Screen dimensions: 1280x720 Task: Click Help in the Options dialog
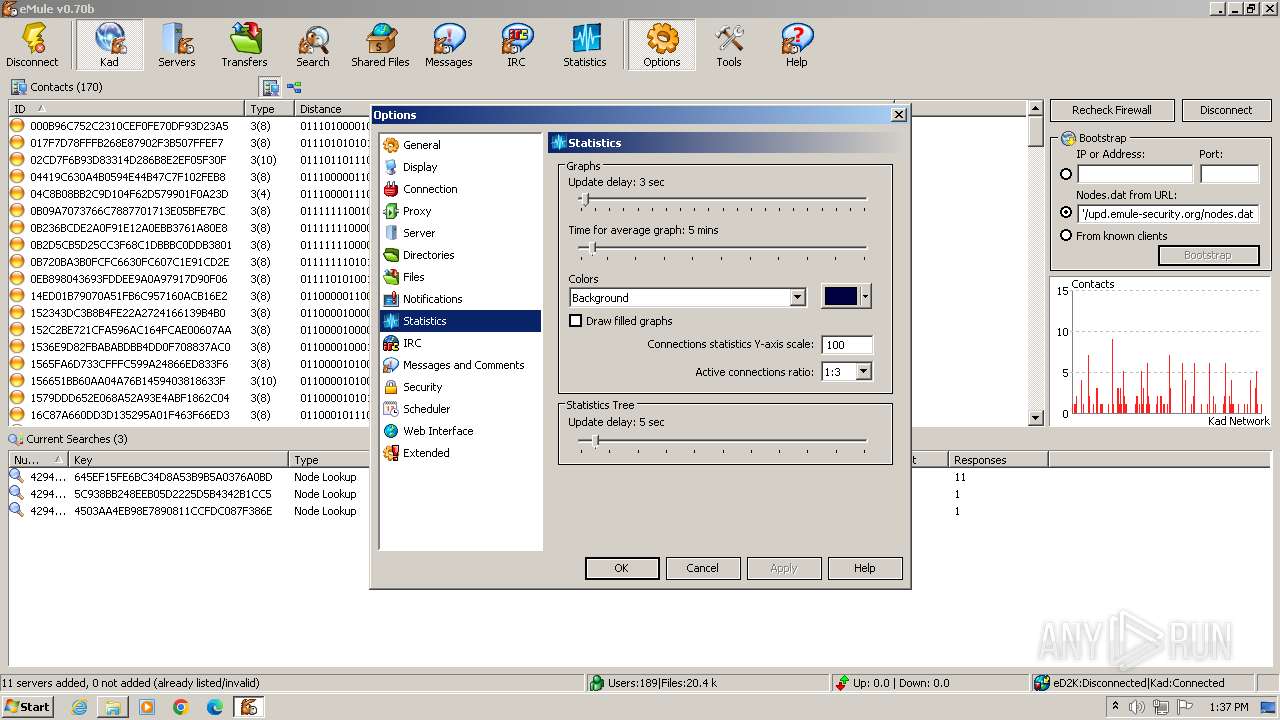point(865,568)
